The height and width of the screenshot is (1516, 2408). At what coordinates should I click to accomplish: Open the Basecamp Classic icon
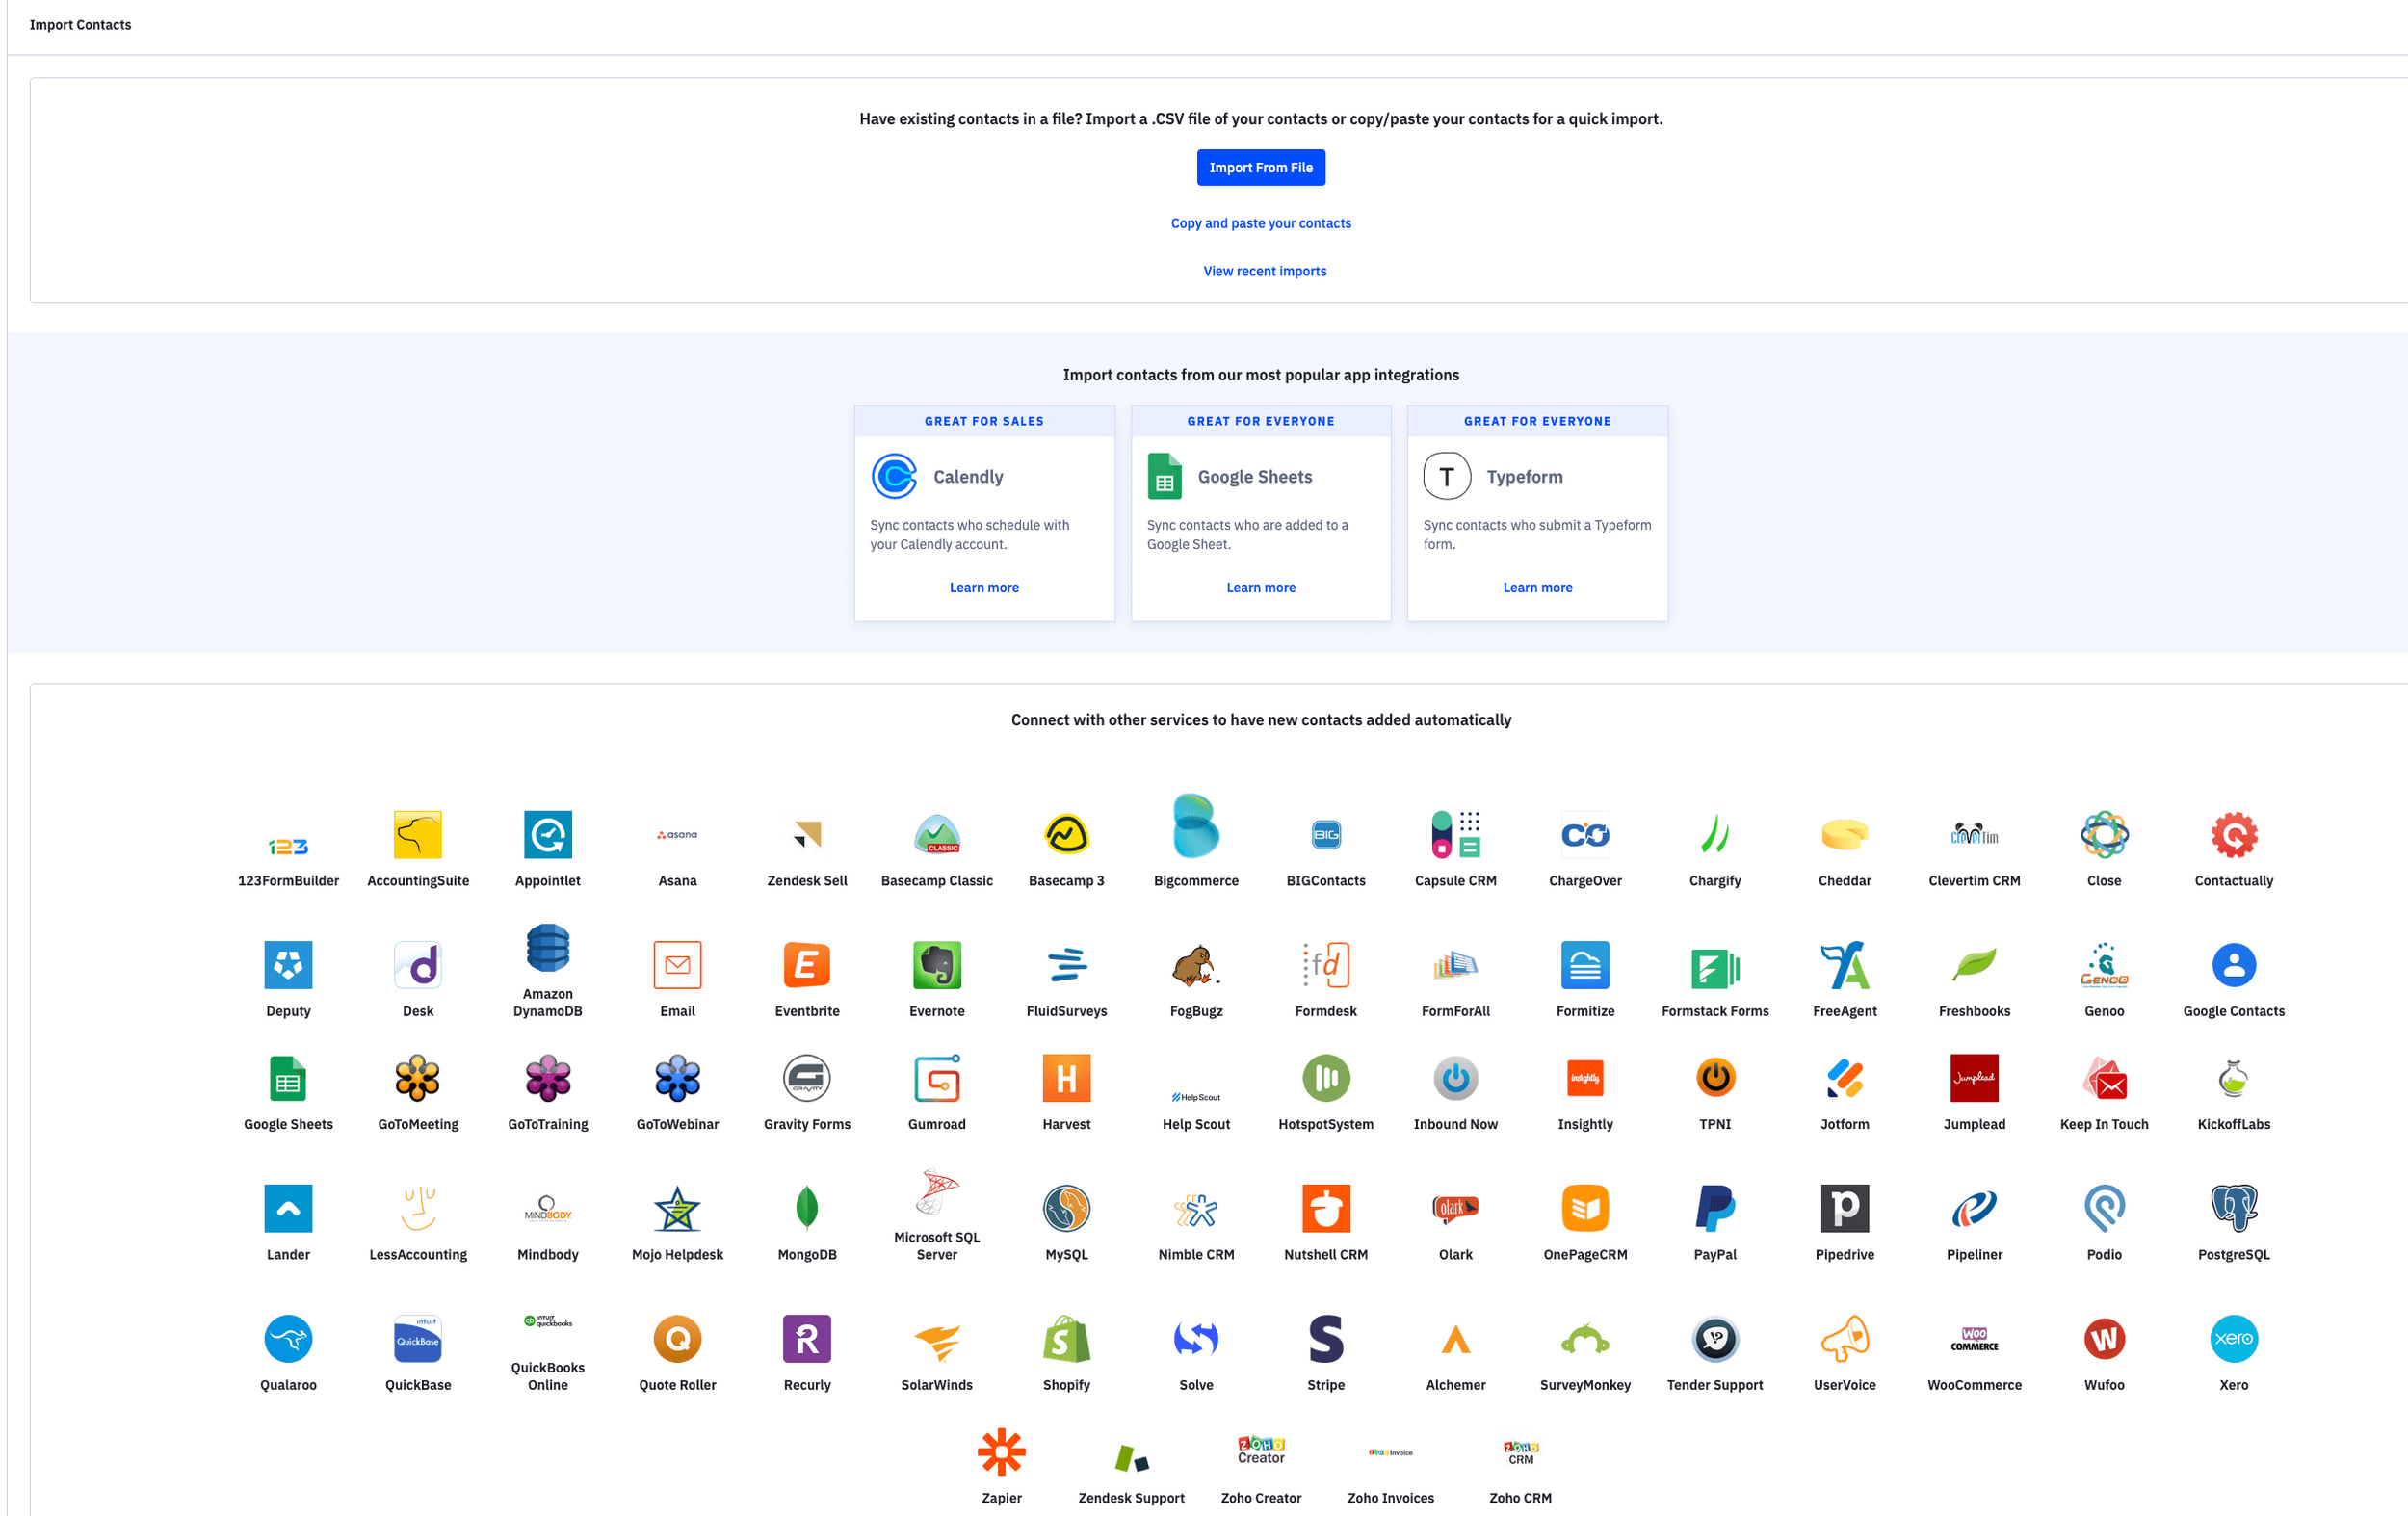[937, 834]
